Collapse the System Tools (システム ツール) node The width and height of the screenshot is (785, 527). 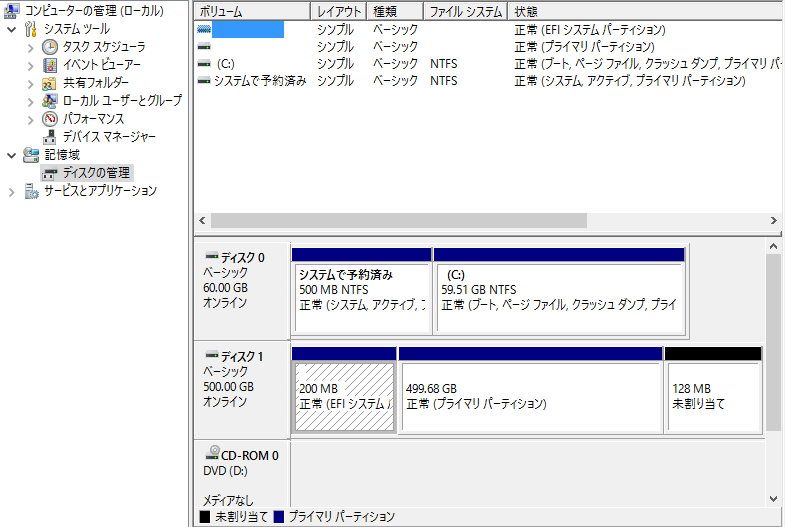[x=11, y=29]
